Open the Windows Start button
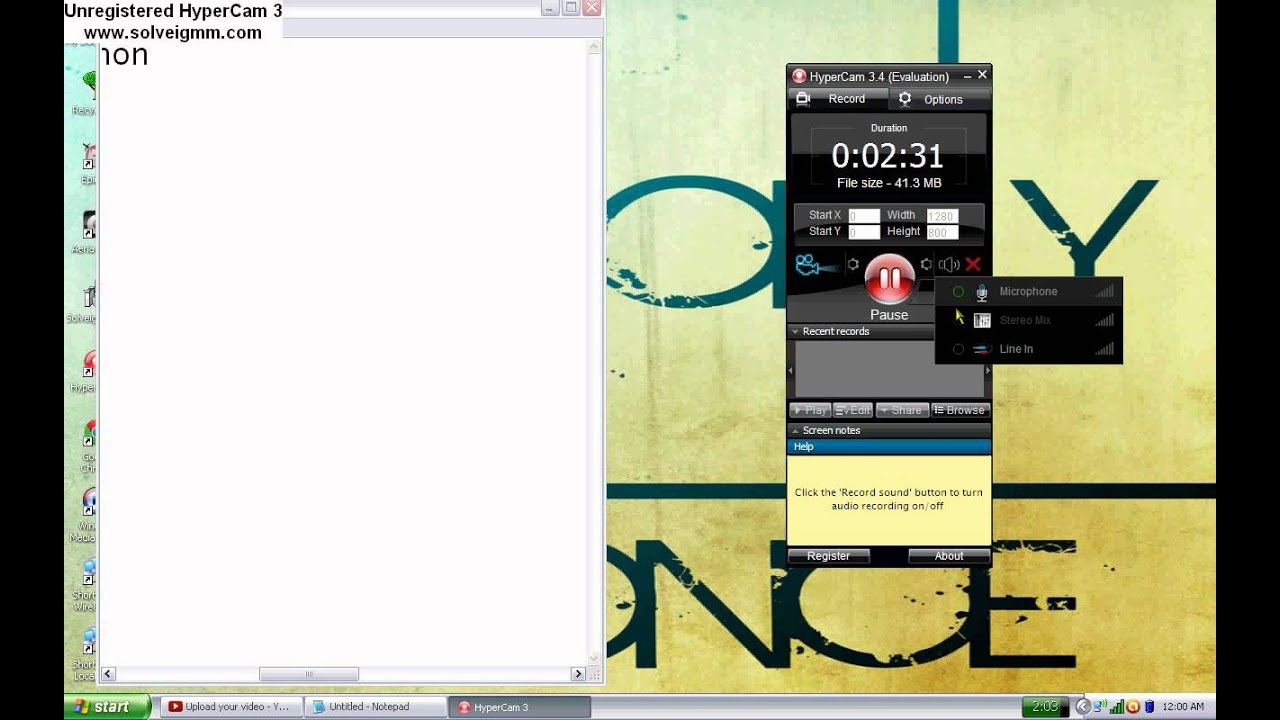 (108, 707)
